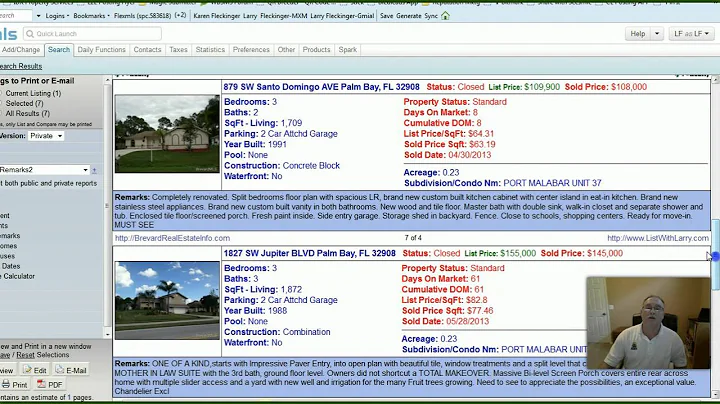
Task: Open the Preferences tab
Action: click(x=251, y=50)
